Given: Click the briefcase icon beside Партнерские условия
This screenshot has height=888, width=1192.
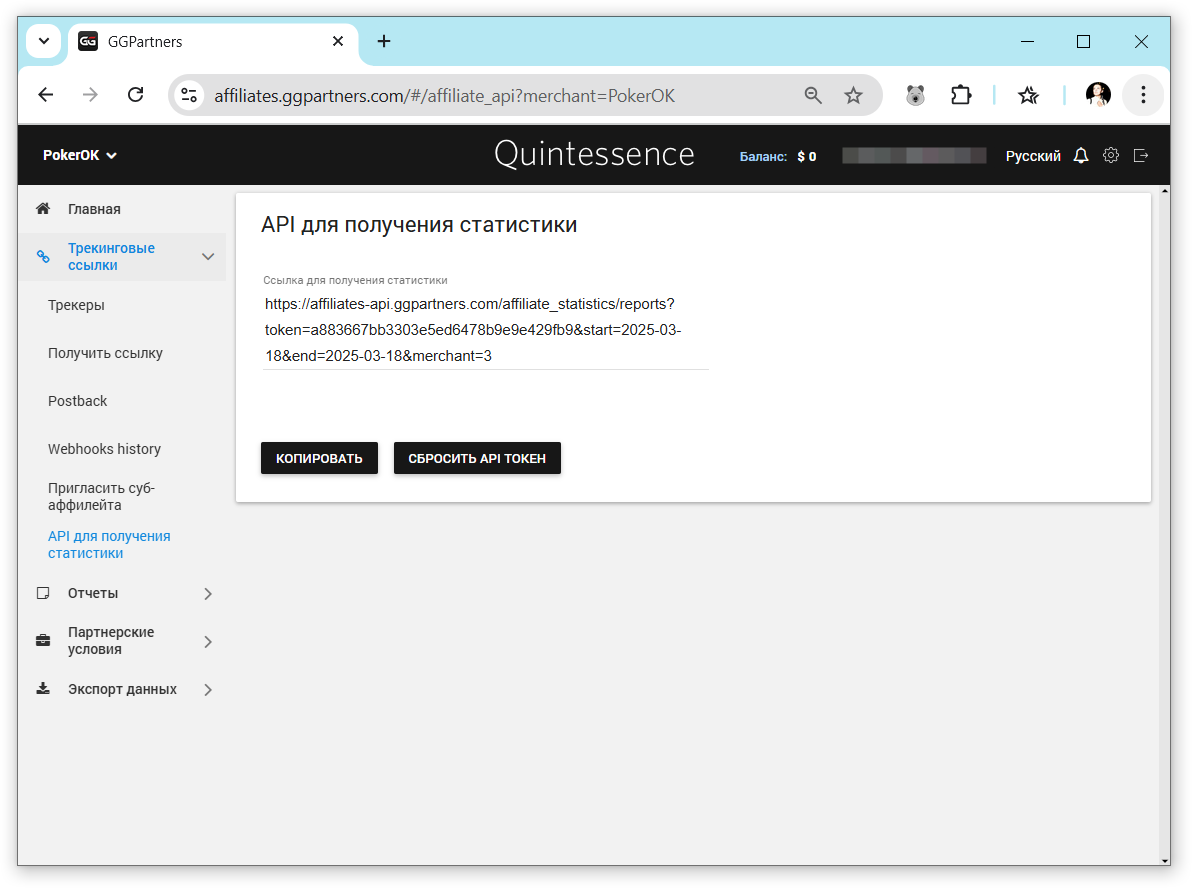Looking at the screenshot, I should pos(43,641).
